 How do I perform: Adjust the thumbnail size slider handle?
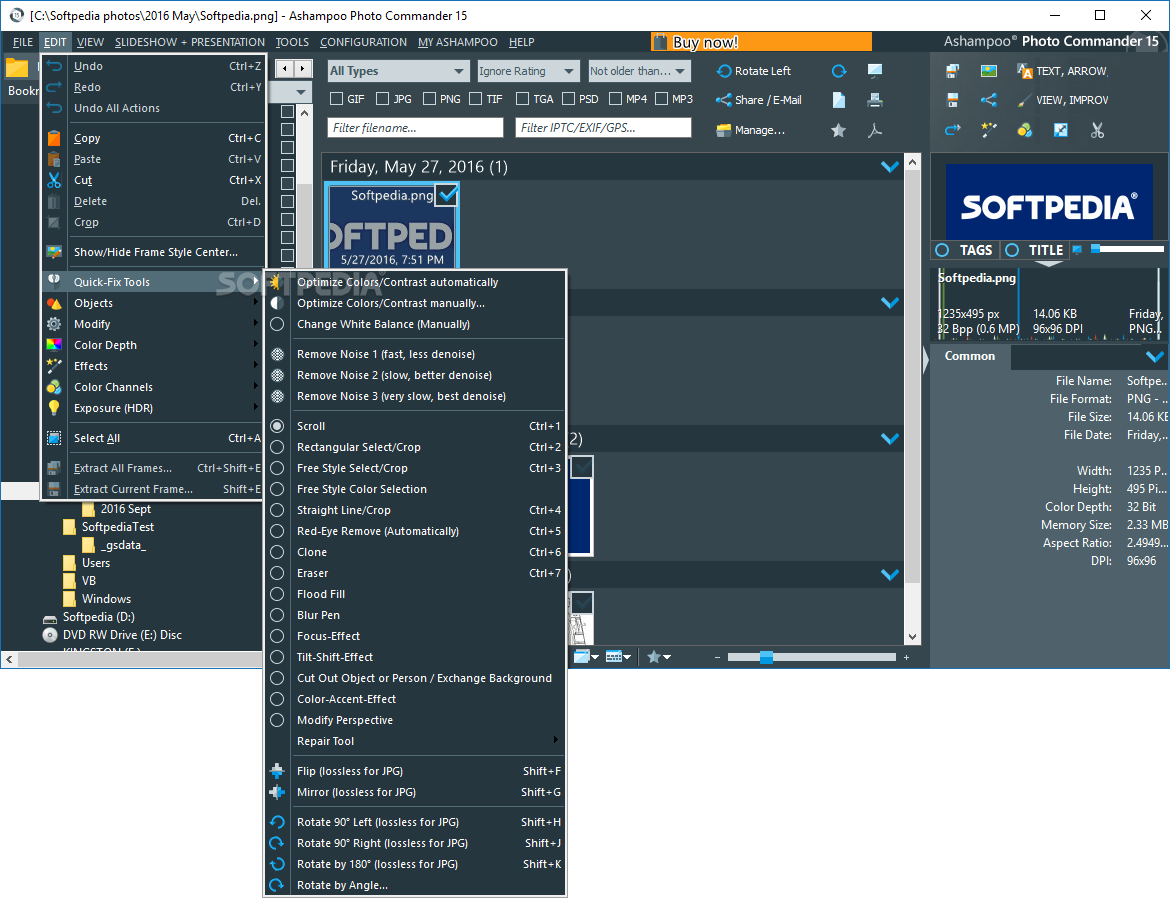pyautogui.click(x=766, y=657)
